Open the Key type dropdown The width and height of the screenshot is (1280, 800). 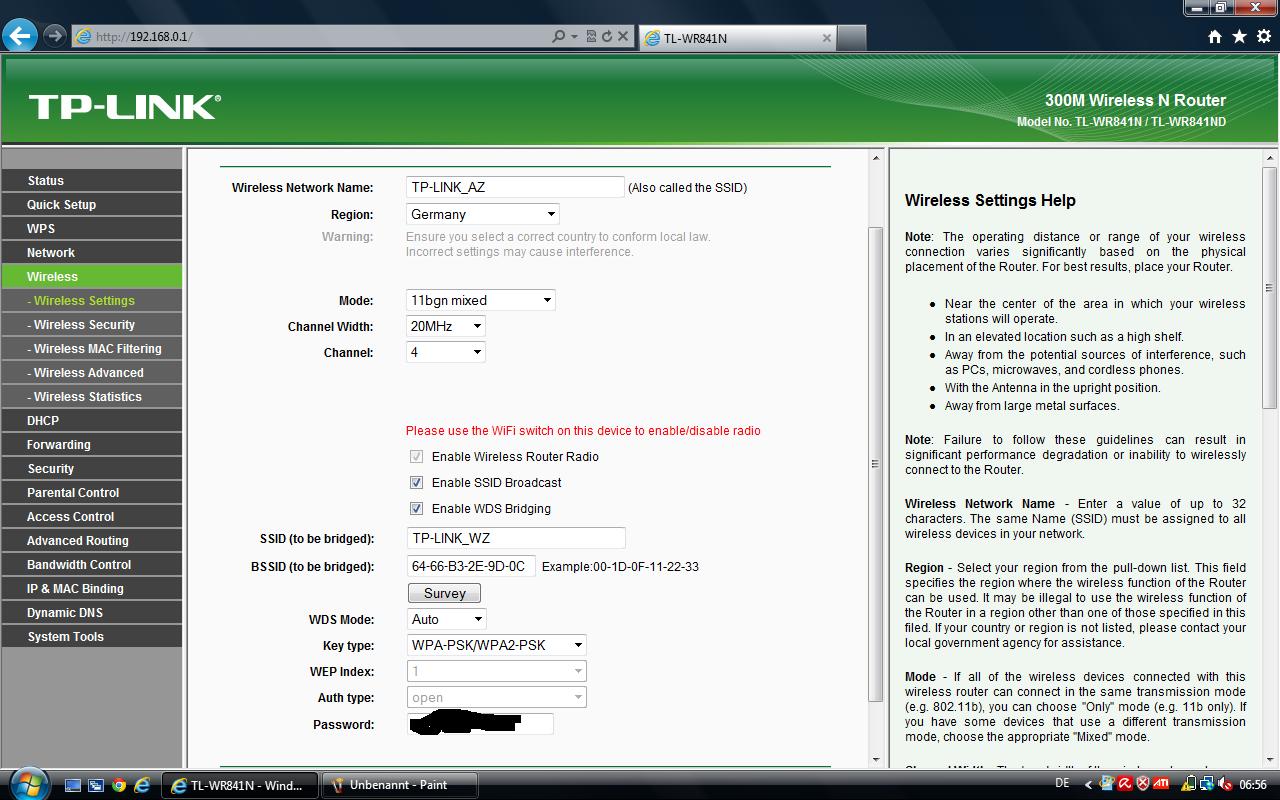click(x=496, y=645)
